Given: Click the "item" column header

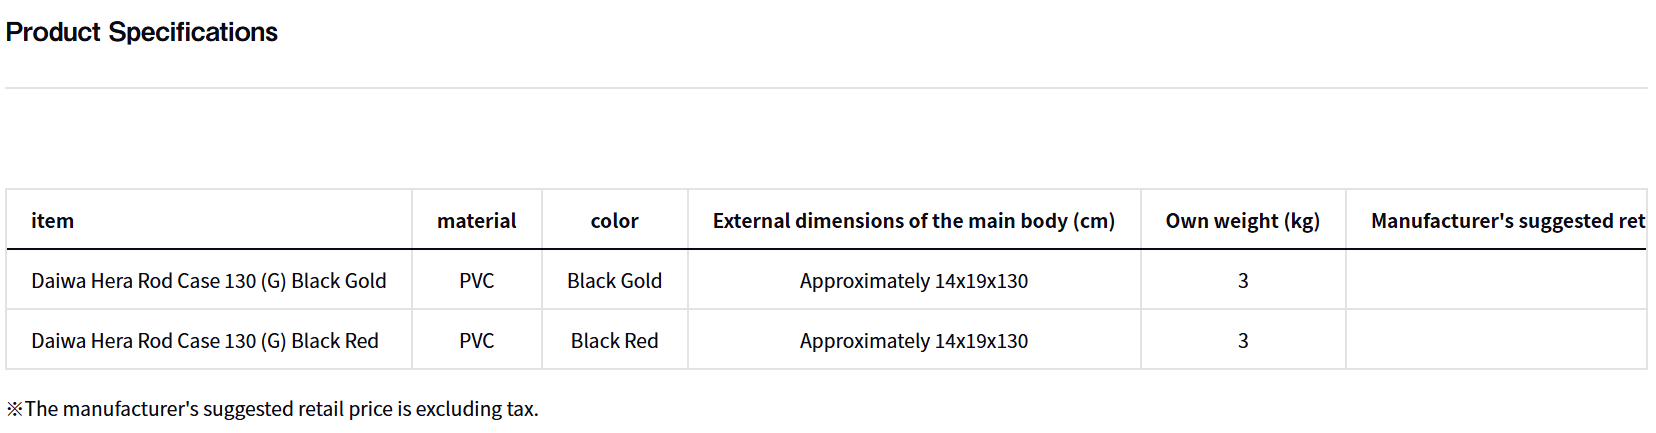Looking at the screenshot, I should click(x=52, y=221).
